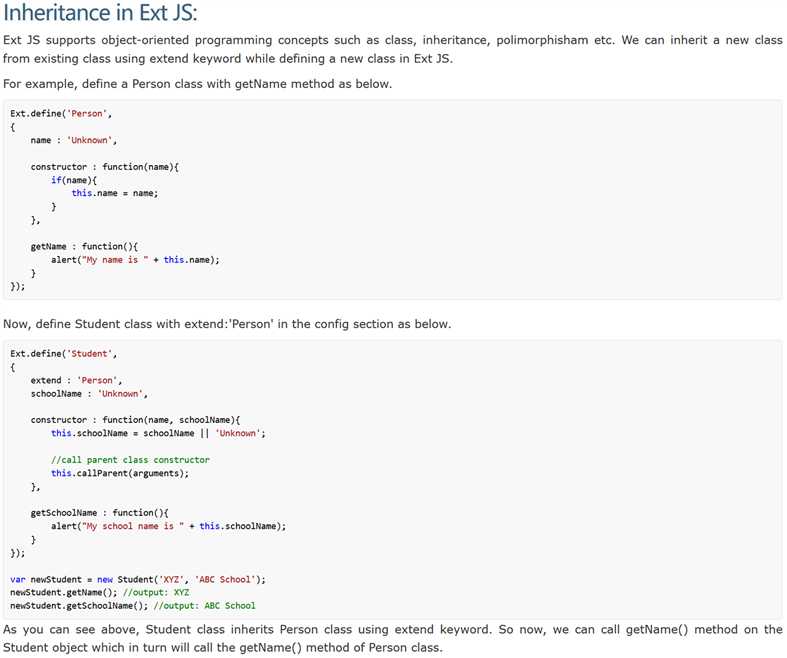787x658 pixels.
Task: Click the comment '//call parent class constructor'
Action: [x=130, y=460]
